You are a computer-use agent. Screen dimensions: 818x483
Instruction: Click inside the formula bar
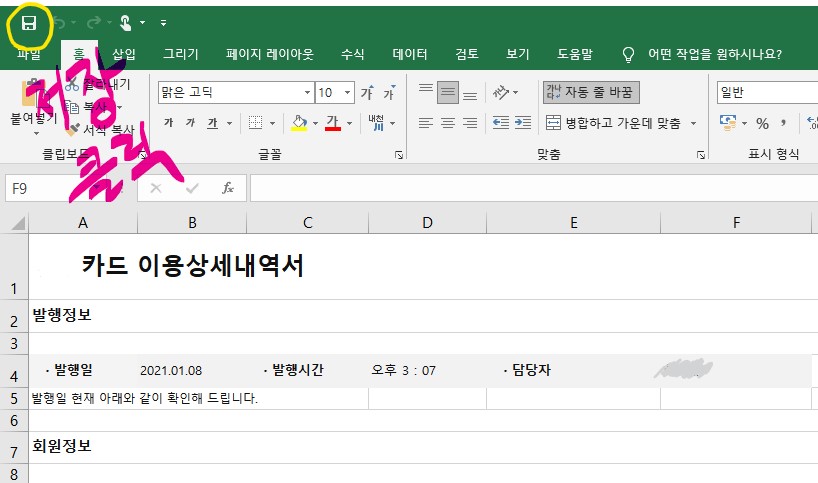pyautogui.click(x=534, y=188)
